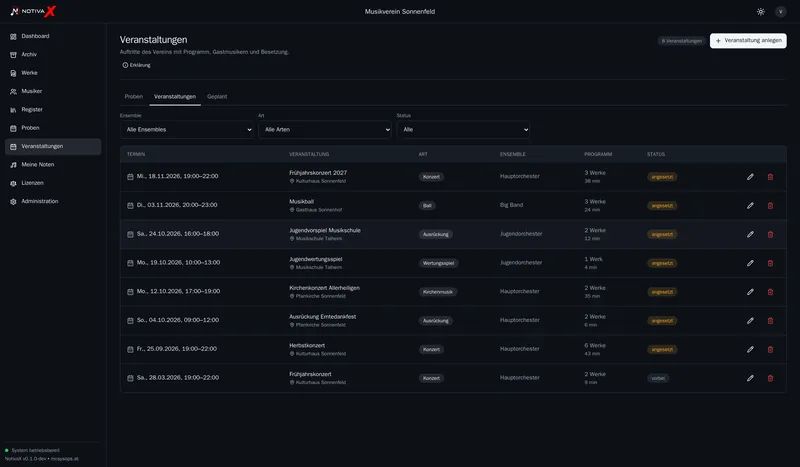Delete the Ausrückung Erntedankfest event
Image resolution: width=800 pixels, height=467 pixels.
pyautogui.click(x=770, y=321)
